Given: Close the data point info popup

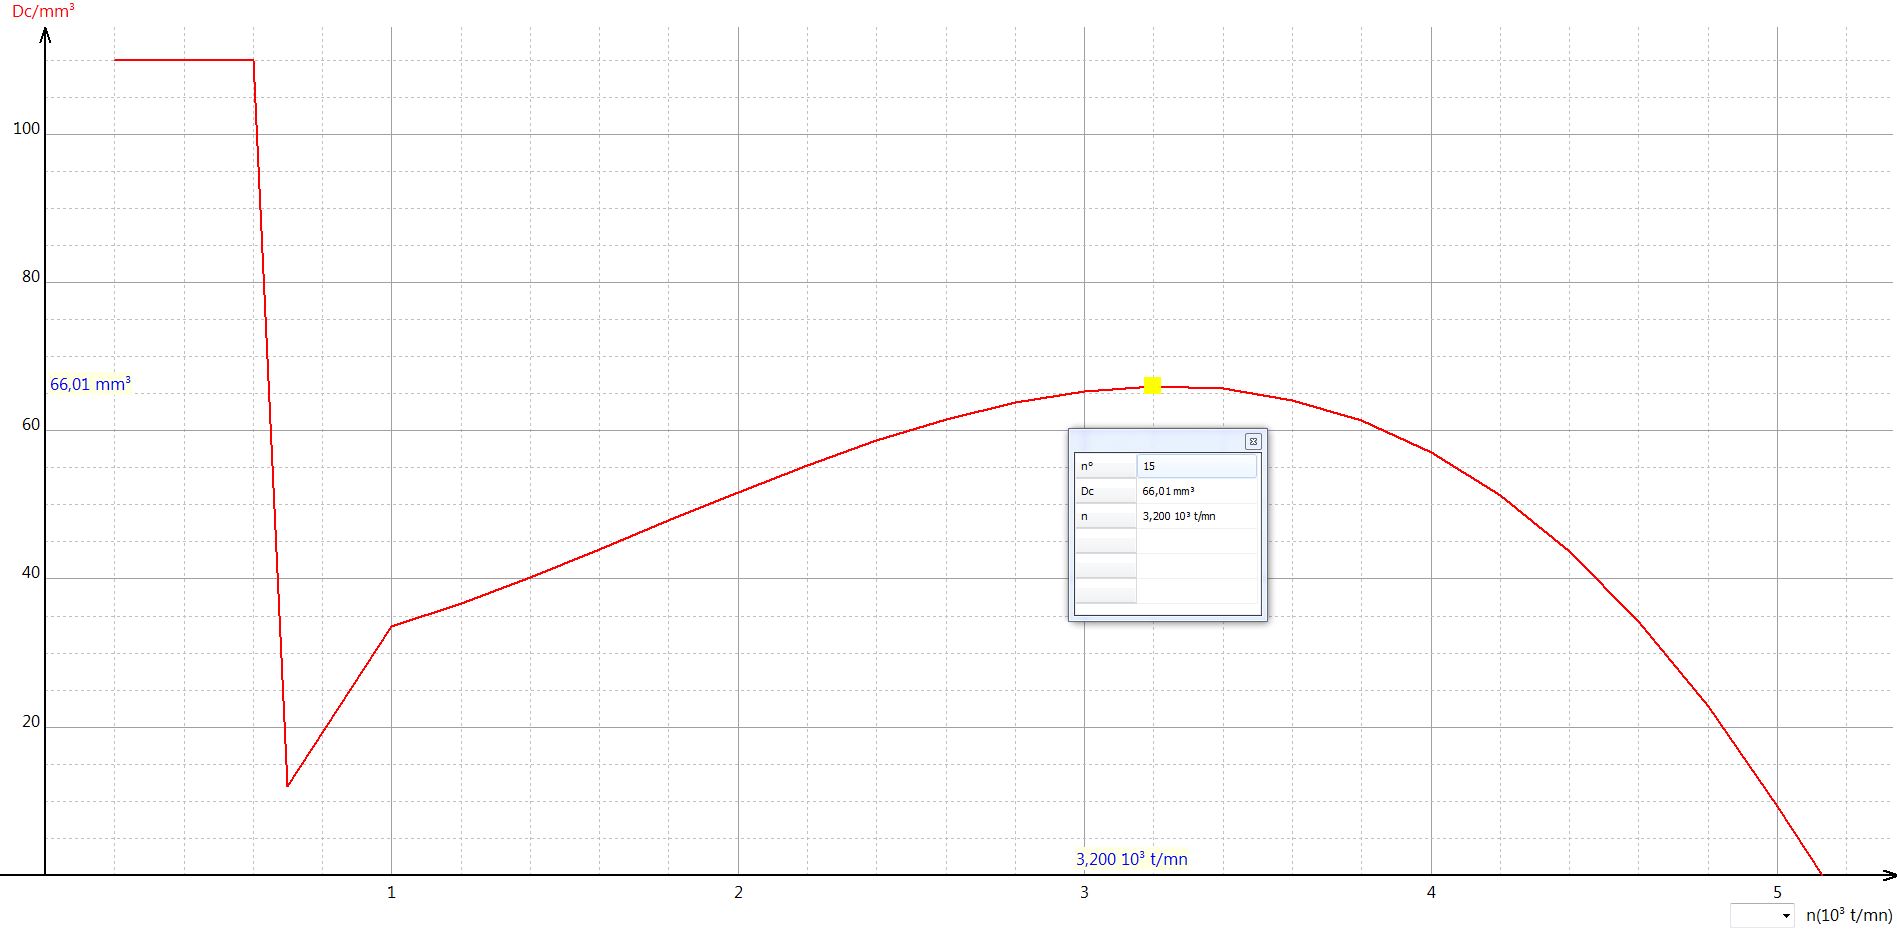Looking at the screenshot, I should [1252, 441].
